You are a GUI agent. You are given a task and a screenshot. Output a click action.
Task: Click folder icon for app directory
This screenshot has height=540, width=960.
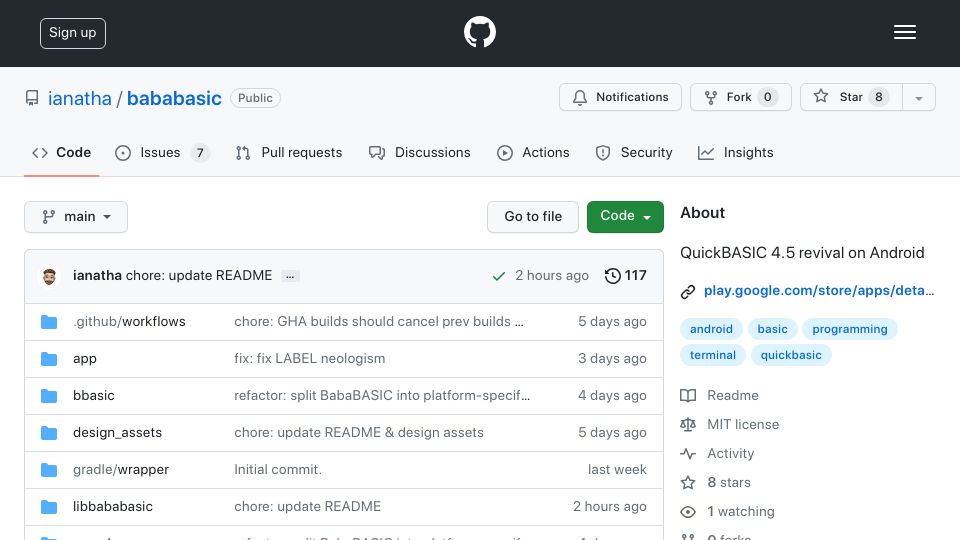pos(49,359)
